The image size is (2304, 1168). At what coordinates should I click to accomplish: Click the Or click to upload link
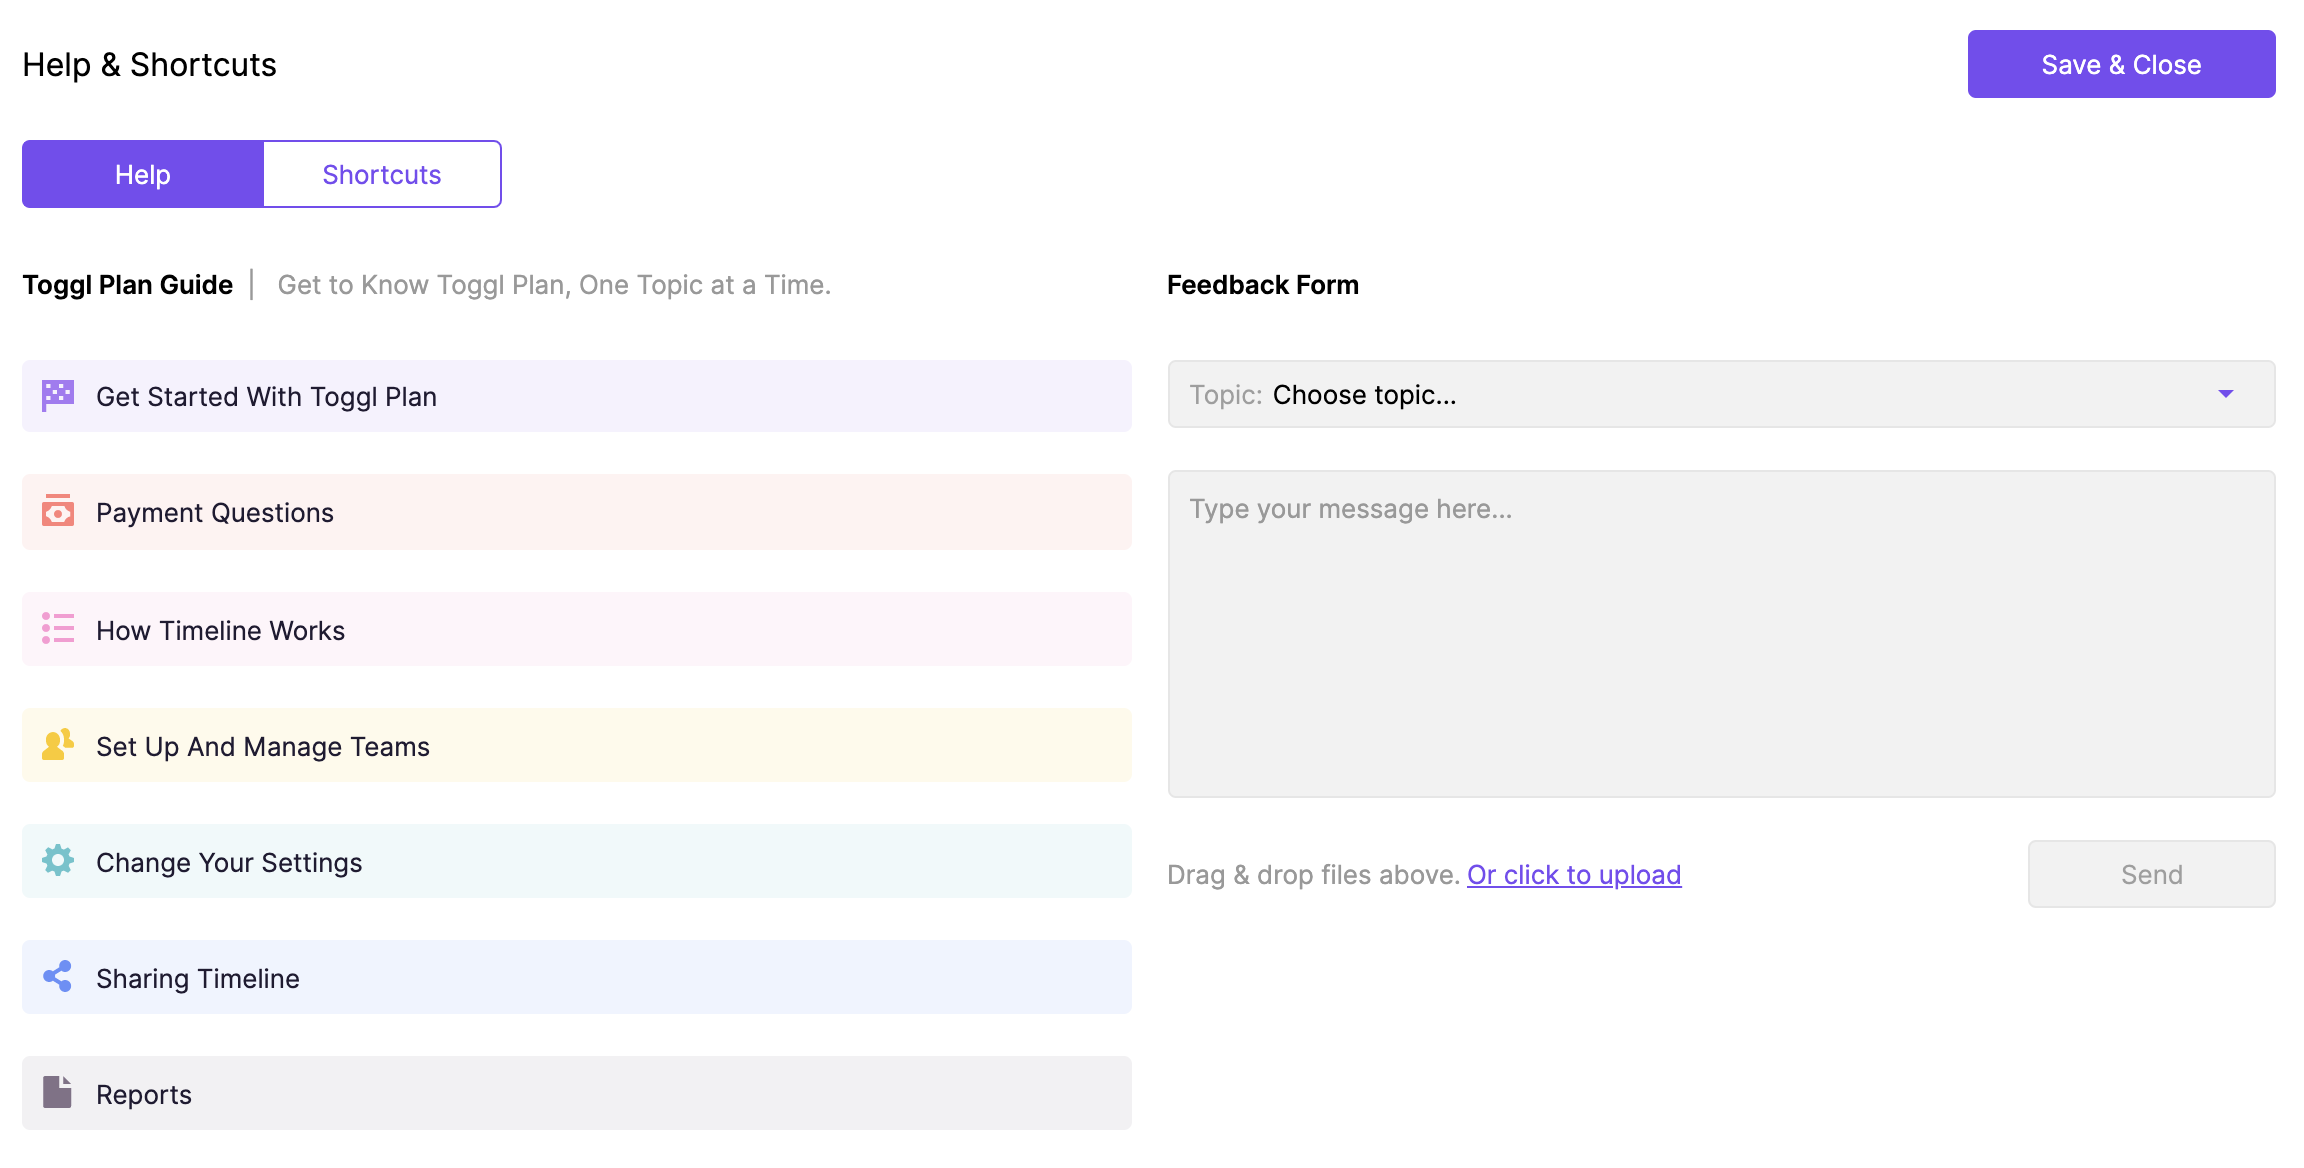point(1573,874)
